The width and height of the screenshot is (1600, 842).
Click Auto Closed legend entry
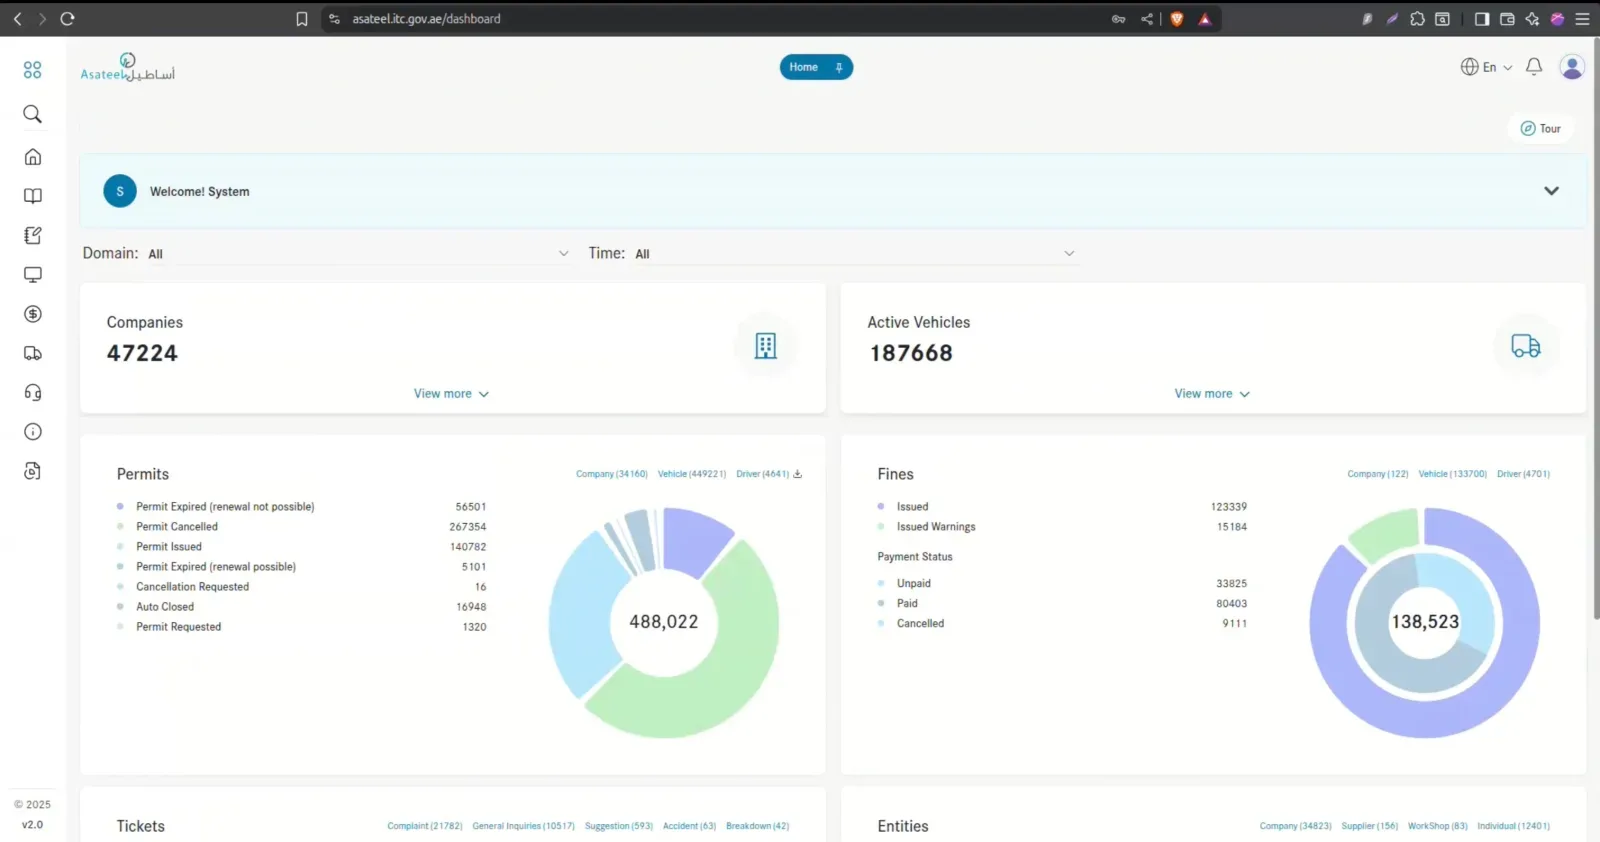click(165, 607)
